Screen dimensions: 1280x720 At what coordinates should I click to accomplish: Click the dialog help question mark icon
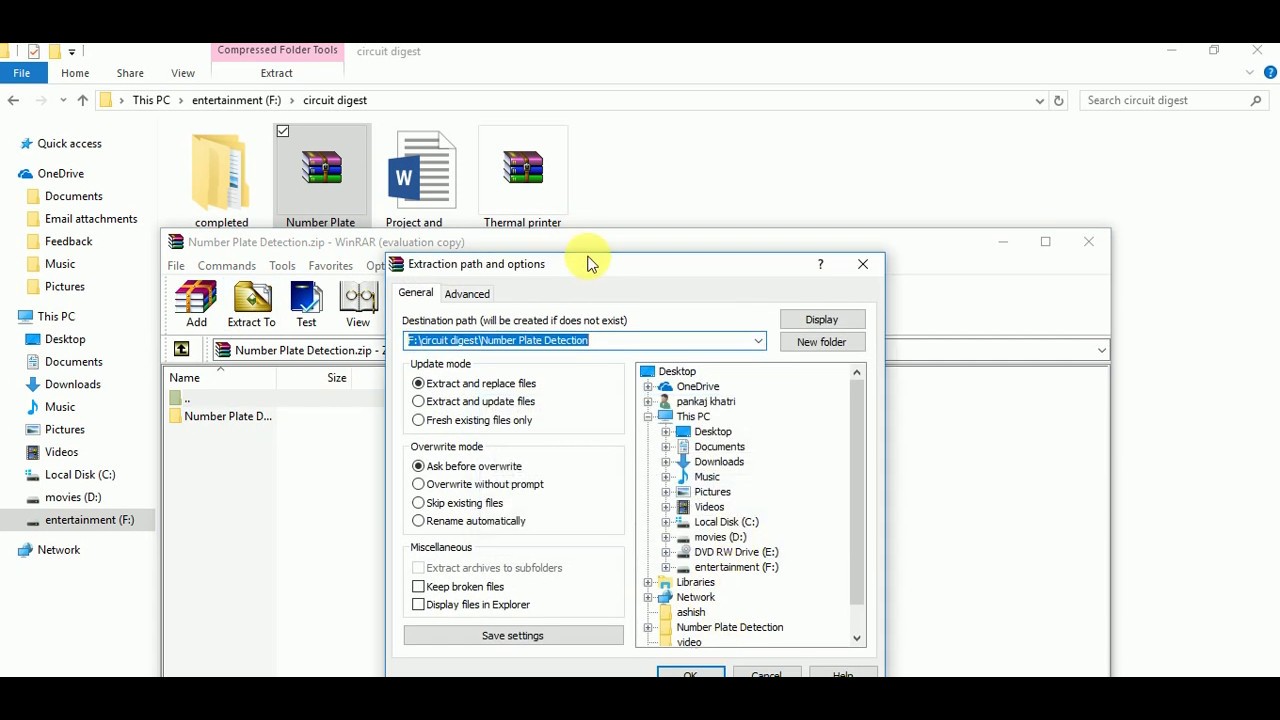[x=820, y=264]
